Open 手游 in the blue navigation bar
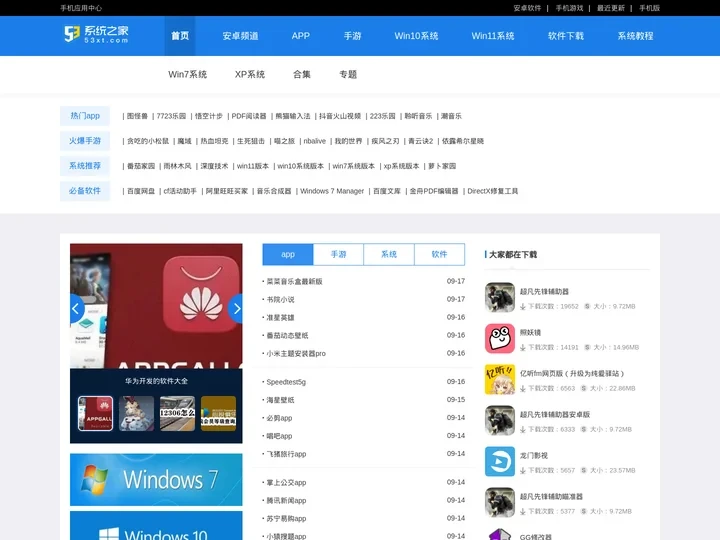 [x=353, y=36]
